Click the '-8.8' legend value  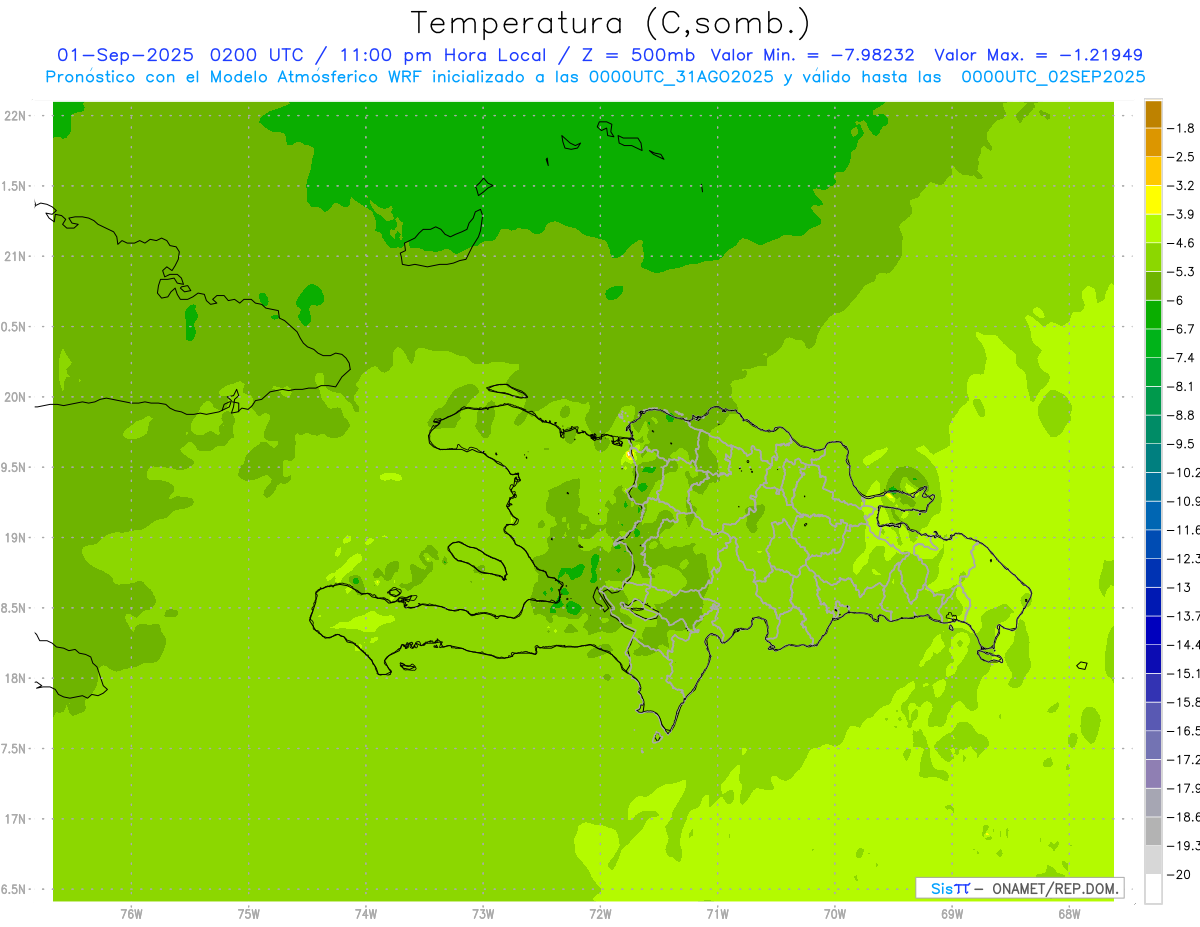click(1181, 416)
